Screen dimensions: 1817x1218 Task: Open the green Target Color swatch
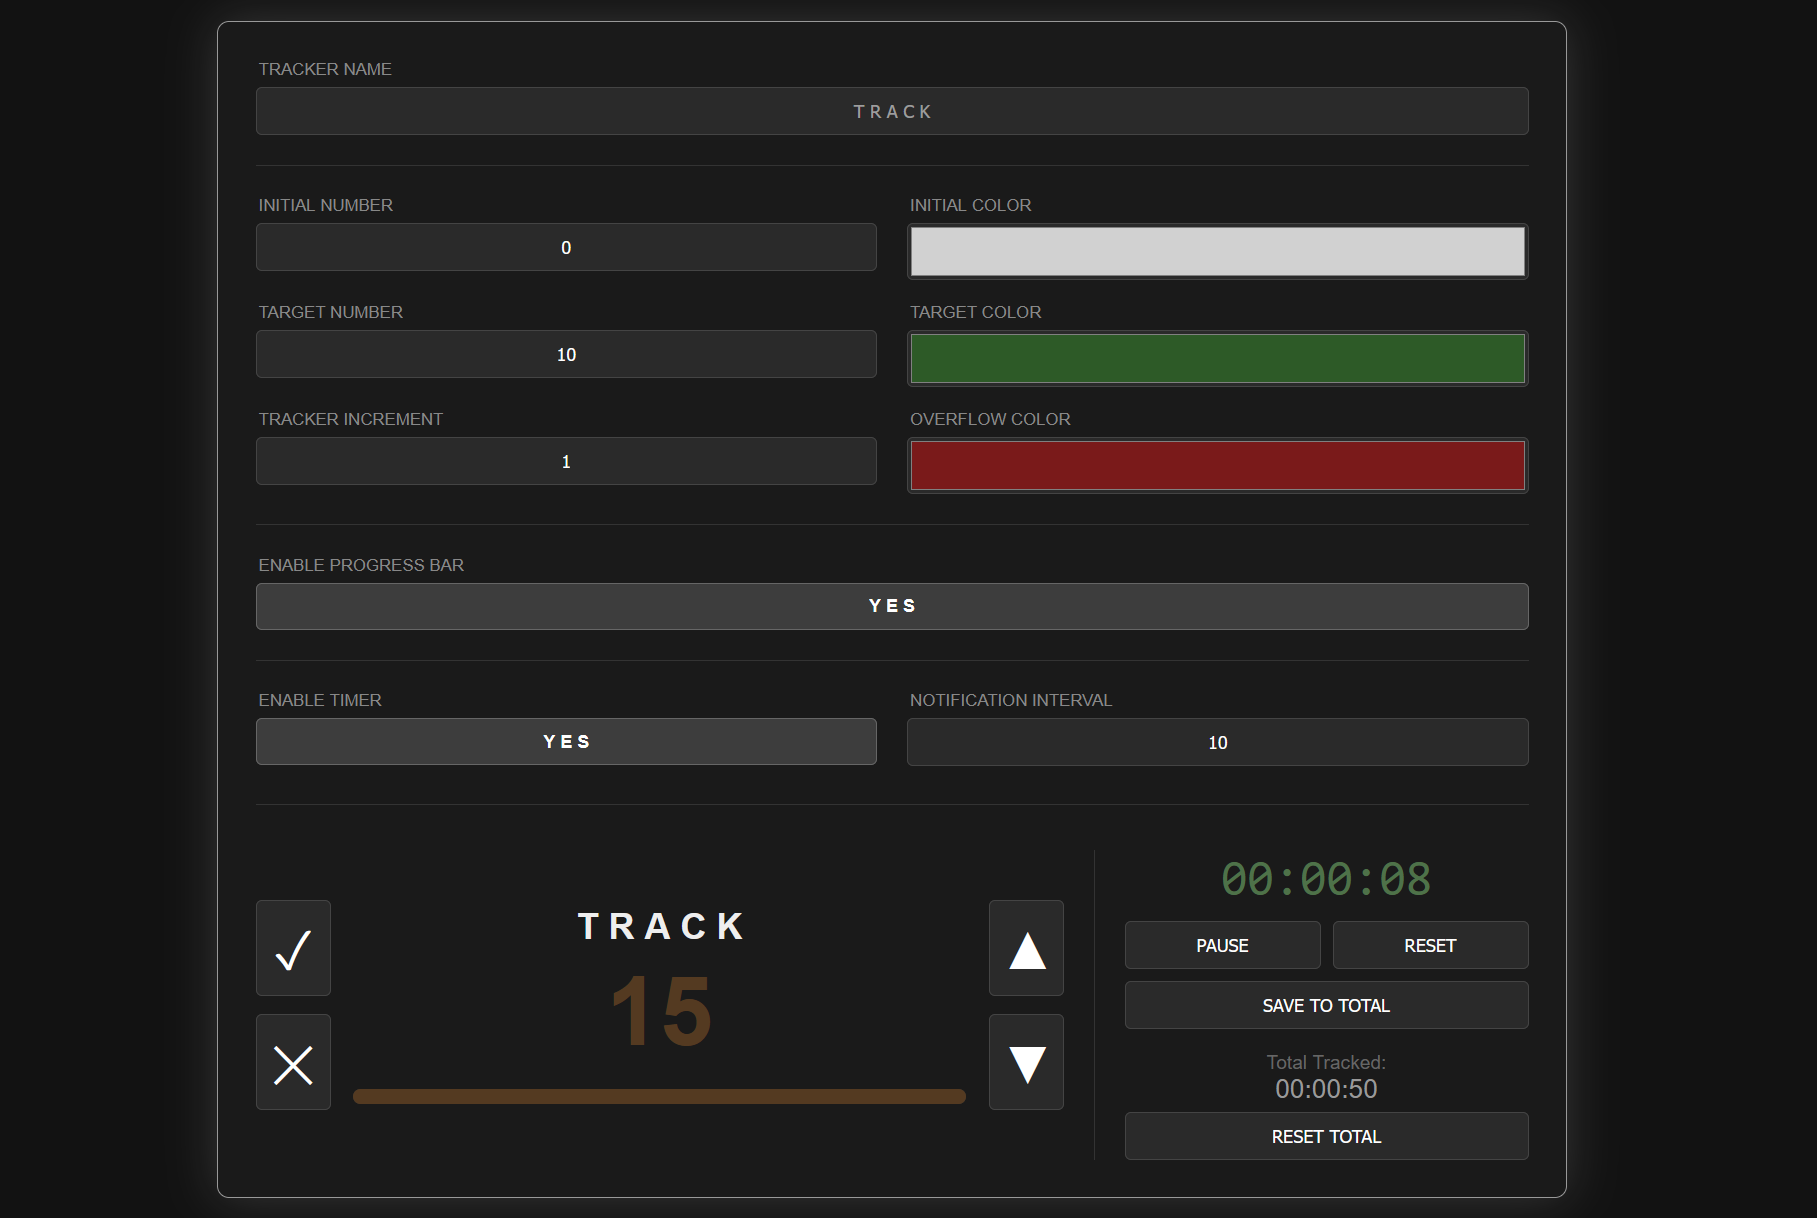(x=1217, y=358)
